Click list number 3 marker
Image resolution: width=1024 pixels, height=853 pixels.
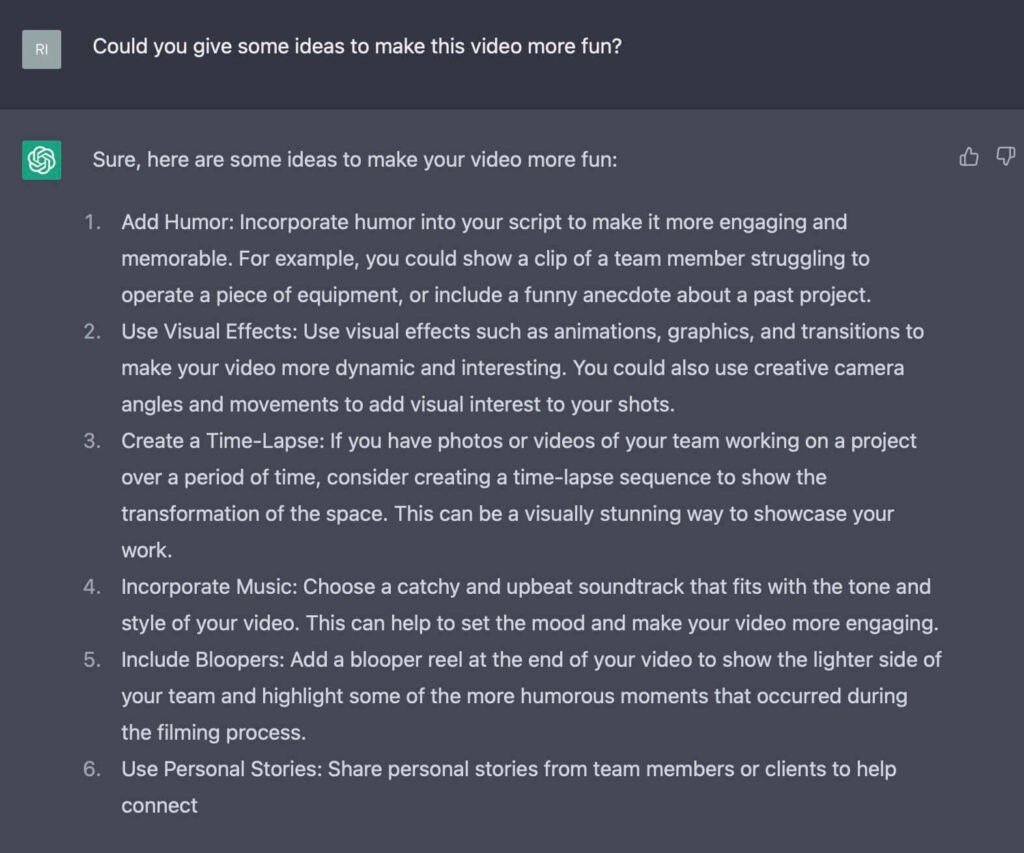pos(92,442)
